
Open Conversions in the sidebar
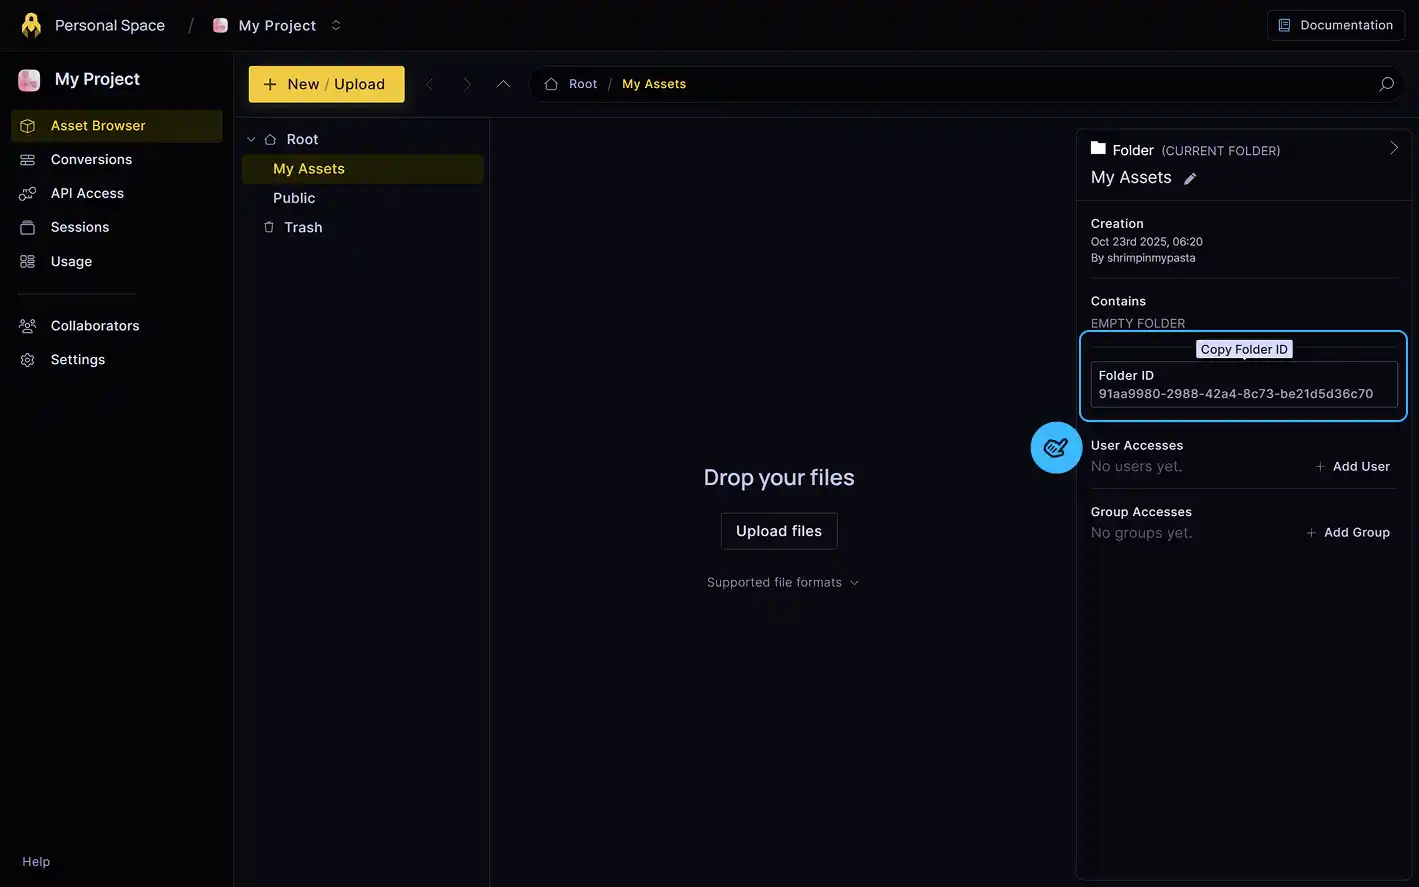click(x=91, y=160)
